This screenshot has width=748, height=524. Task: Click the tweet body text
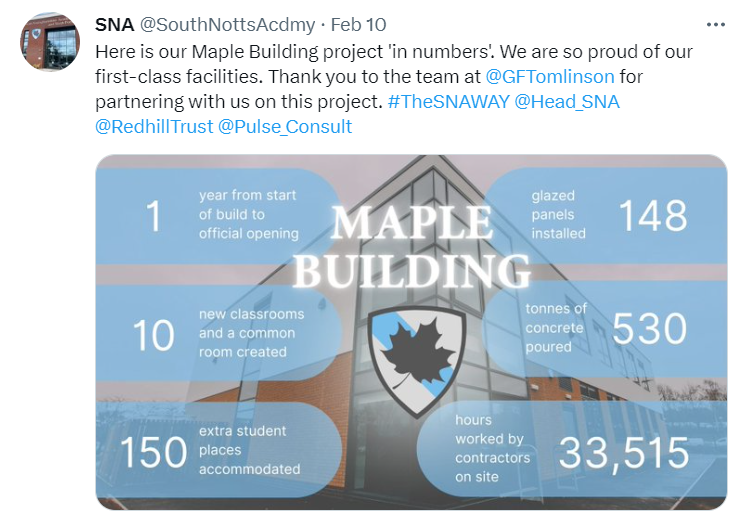pyautogui.click(x=394, y=89)
